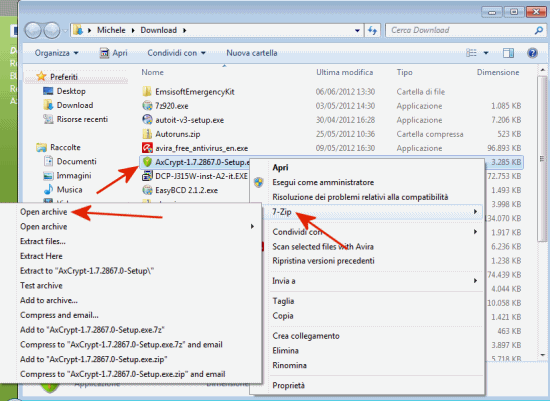Viewport: 550px width, 401px height.
Task: Click the Apri toolbar icon
Action: 105,53
